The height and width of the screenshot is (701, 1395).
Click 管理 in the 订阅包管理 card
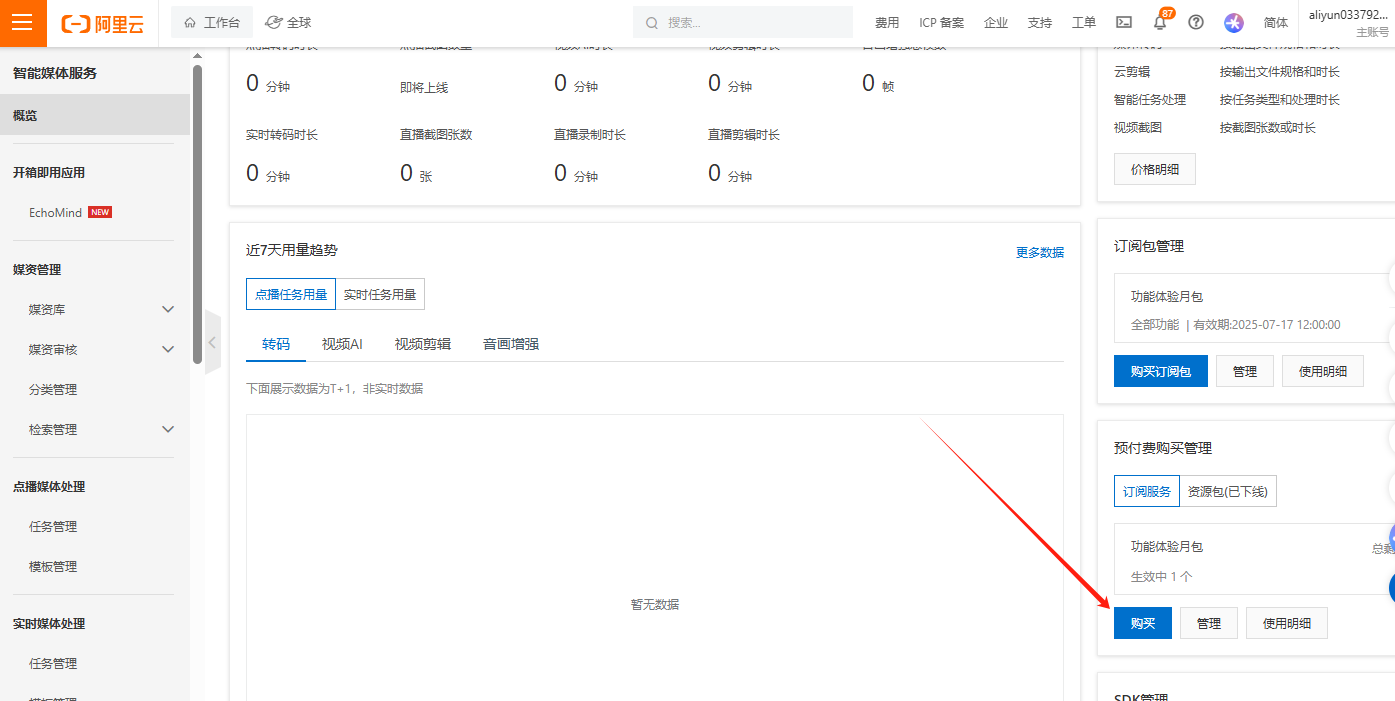pos(1245,371)
